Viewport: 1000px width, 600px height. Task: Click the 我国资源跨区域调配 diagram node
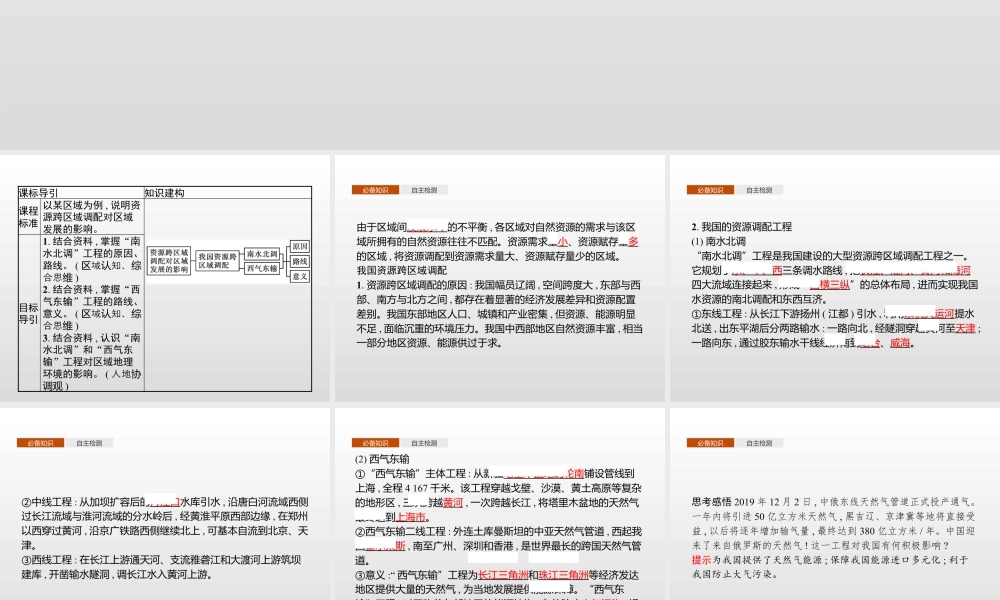pos(217,261)
